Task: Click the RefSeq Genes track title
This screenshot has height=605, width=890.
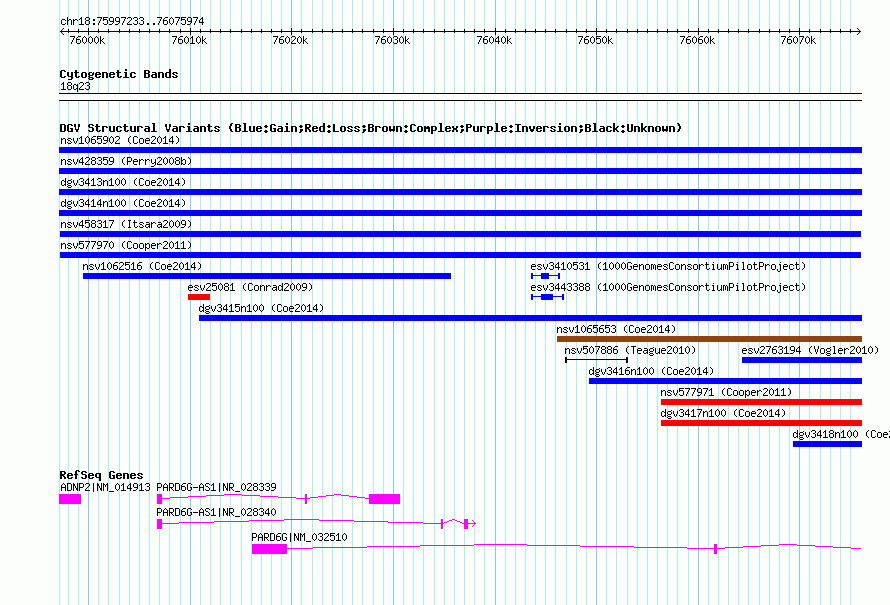Action: click(101, 475)
